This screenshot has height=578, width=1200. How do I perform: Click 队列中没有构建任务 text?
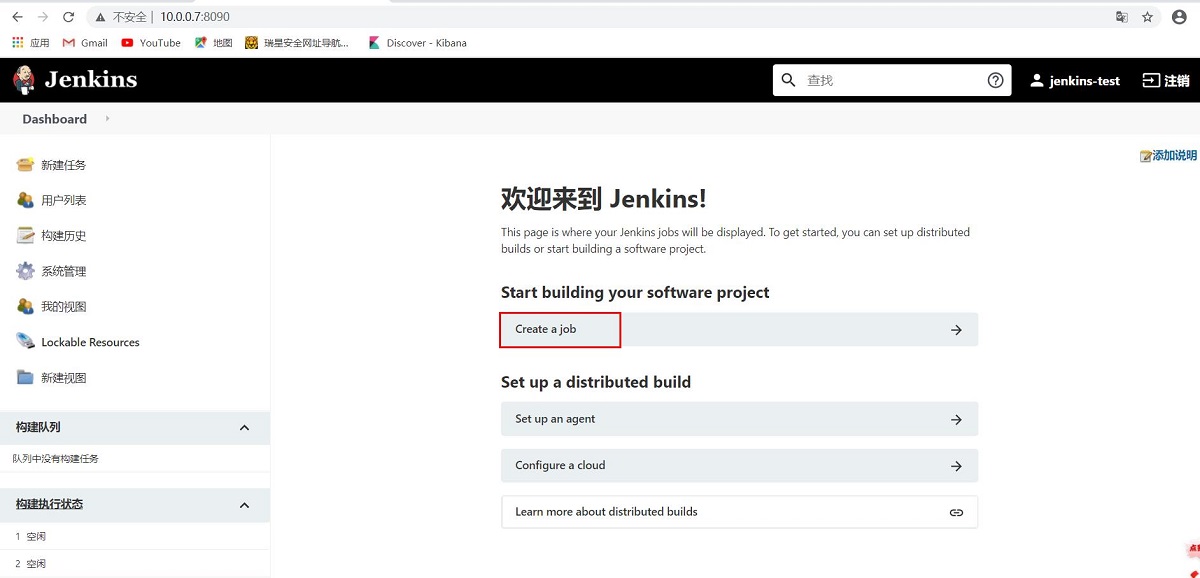[56, 459]
